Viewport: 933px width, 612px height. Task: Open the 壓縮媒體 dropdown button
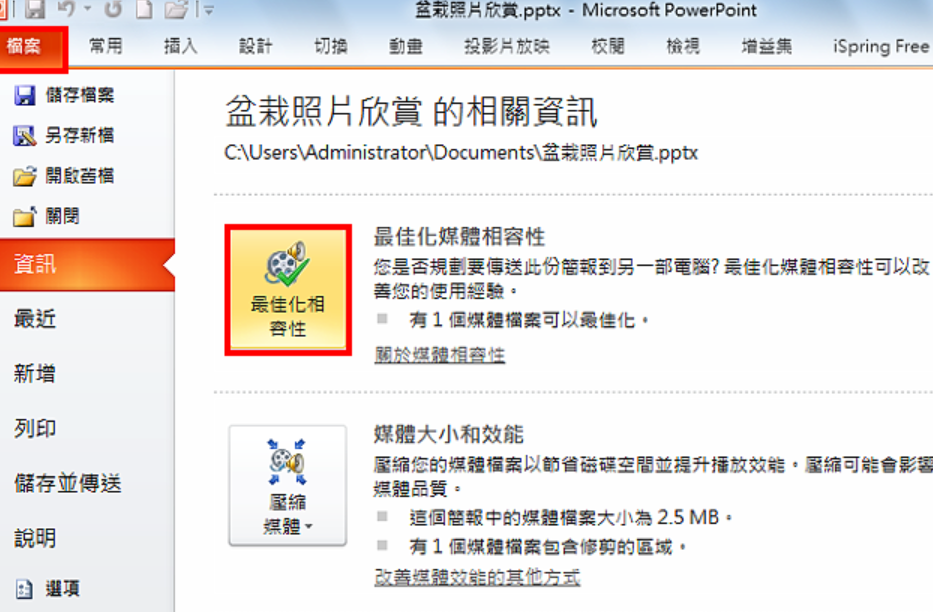pos(287,485)
